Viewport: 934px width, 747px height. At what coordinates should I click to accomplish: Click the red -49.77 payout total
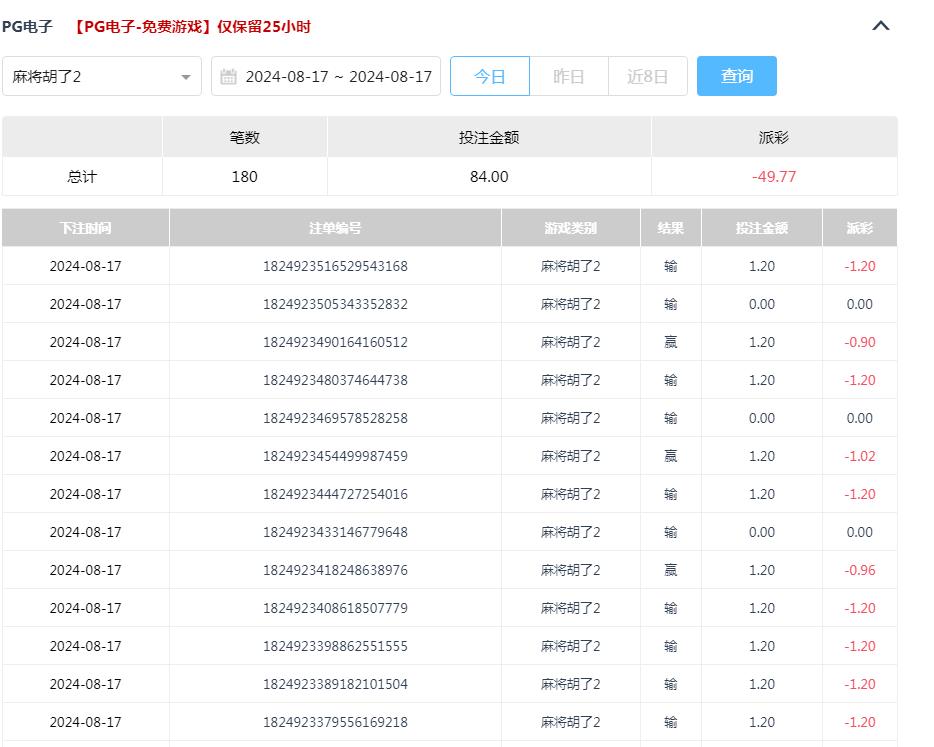click(x=774, y=176)
